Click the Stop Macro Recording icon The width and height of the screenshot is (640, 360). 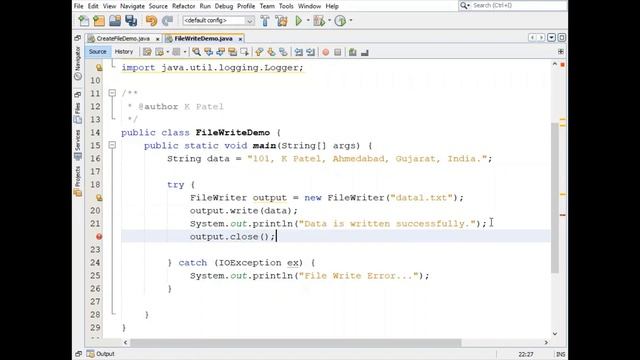[x=338, y=52]
